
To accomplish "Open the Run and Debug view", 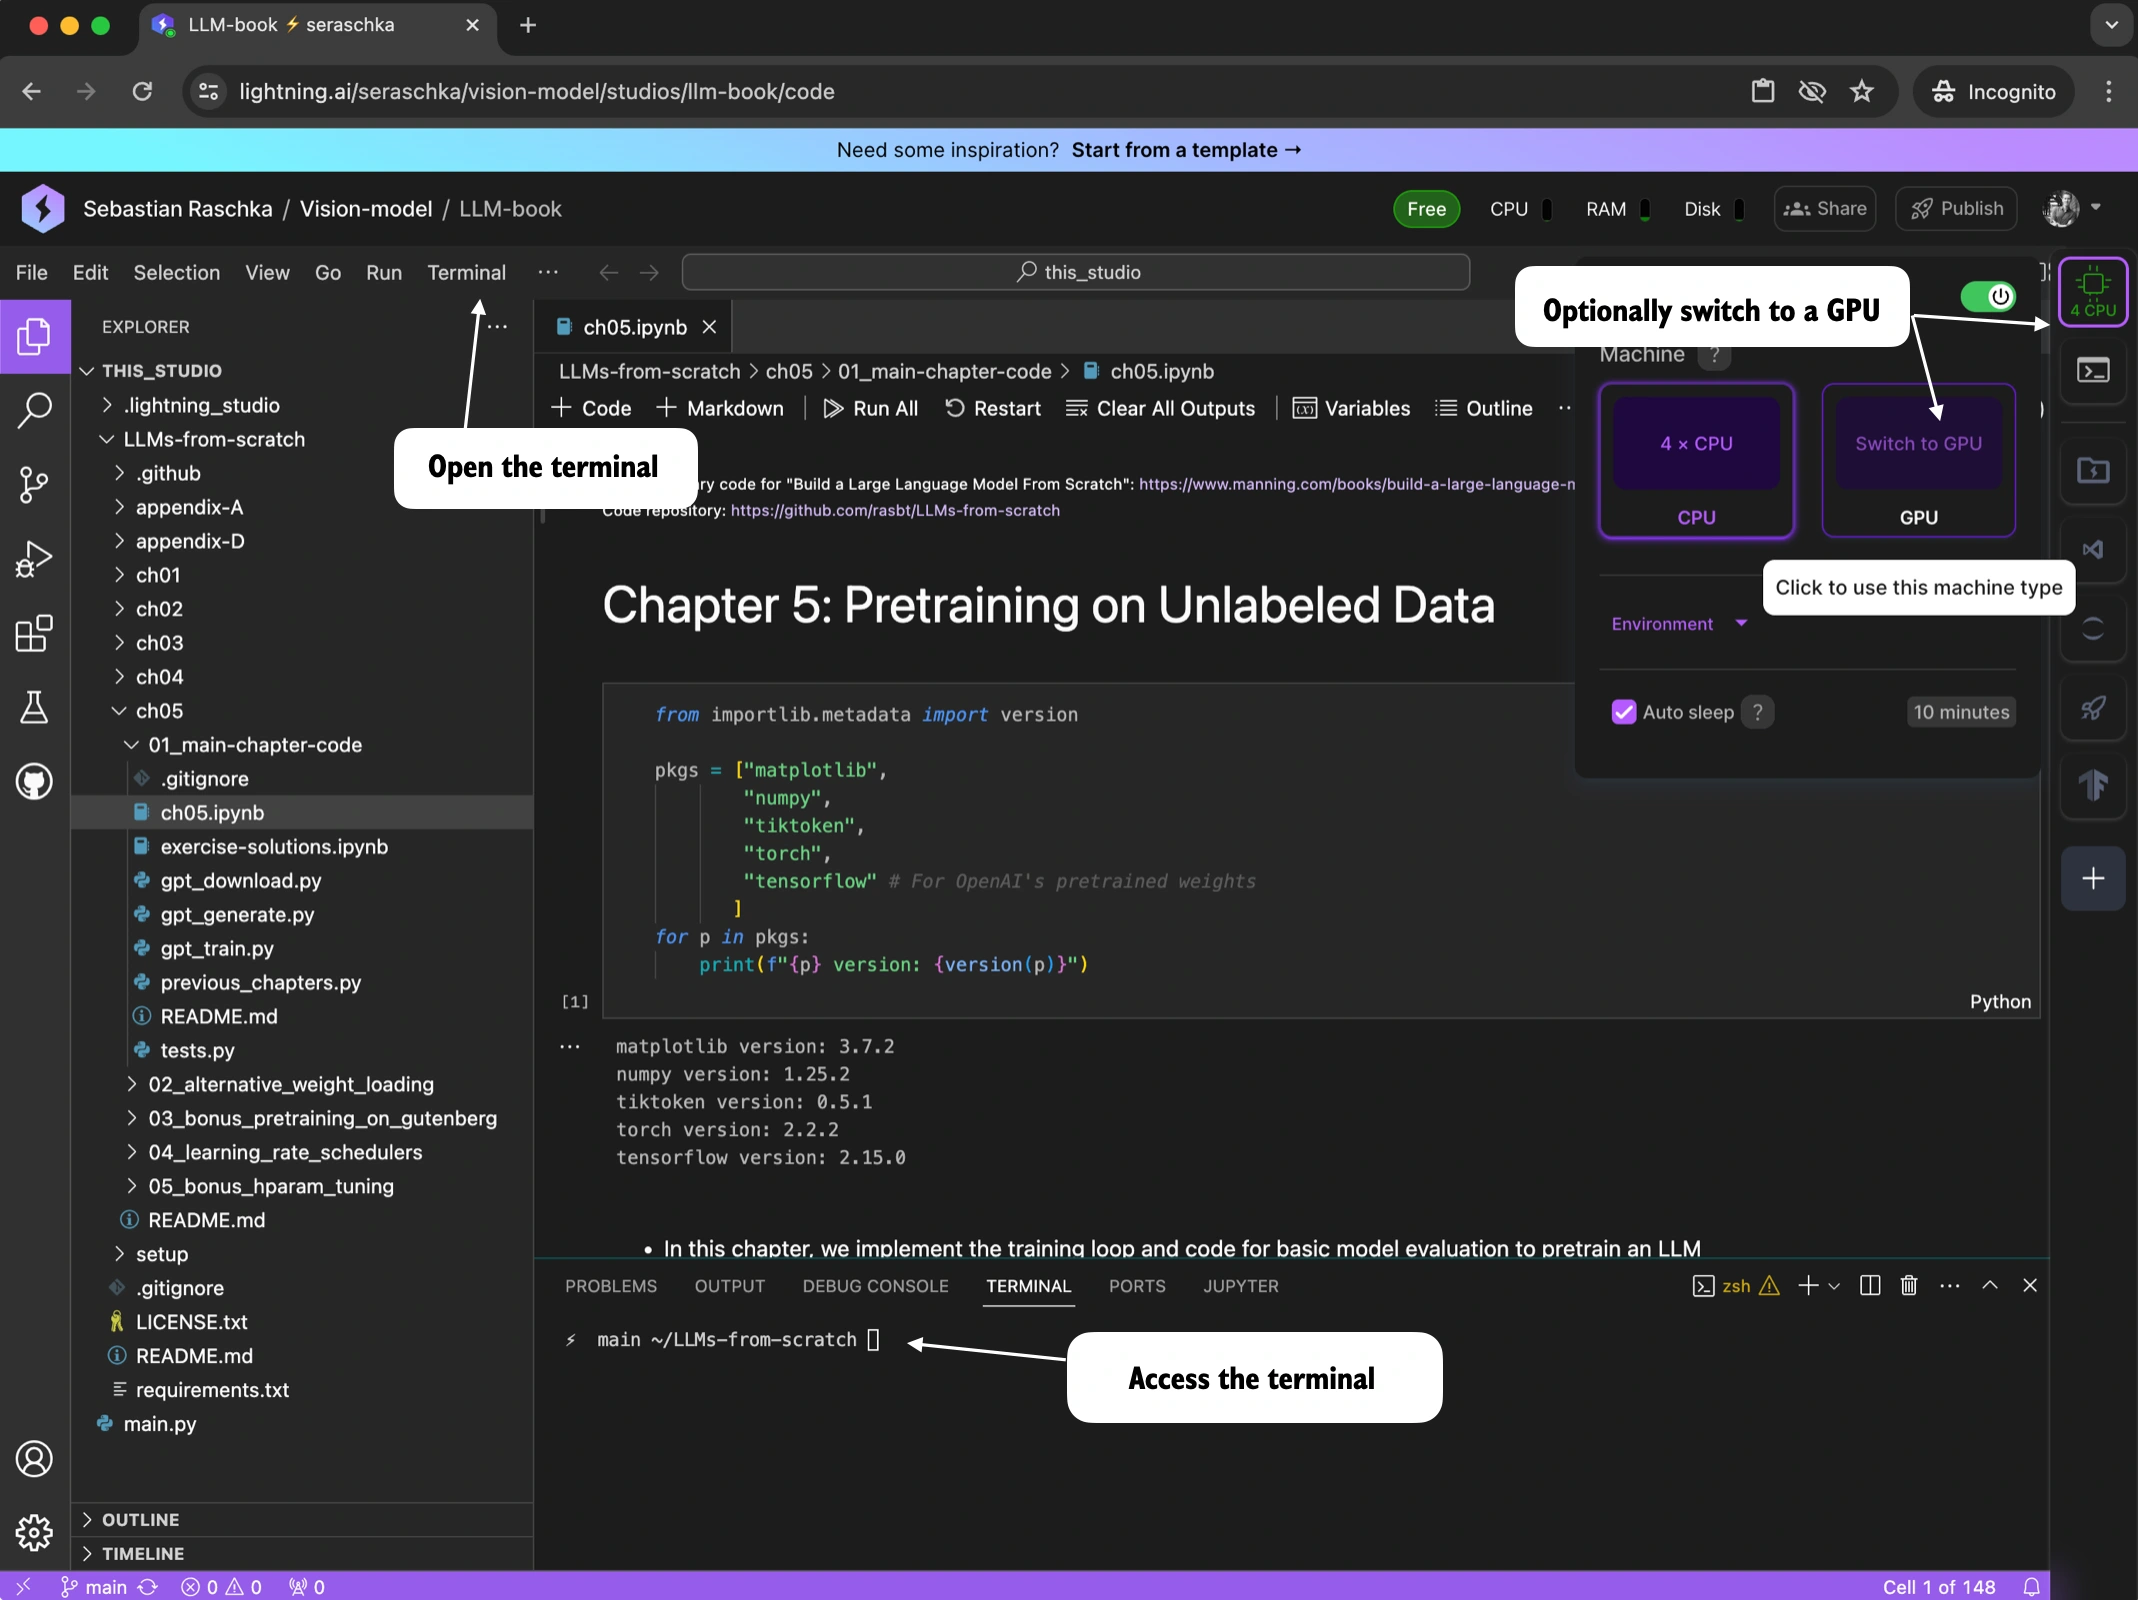I will pos(34,559).
